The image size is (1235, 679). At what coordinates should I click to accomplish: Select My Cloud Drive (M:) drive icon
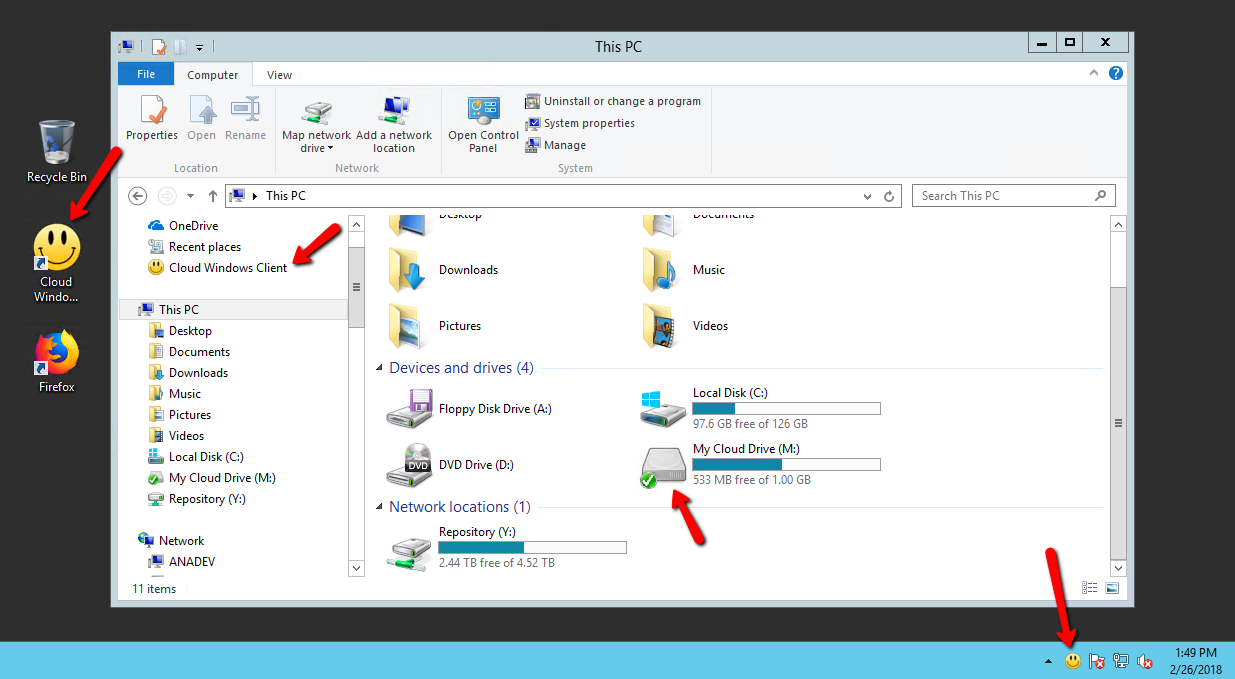click(x=664, y=465)
